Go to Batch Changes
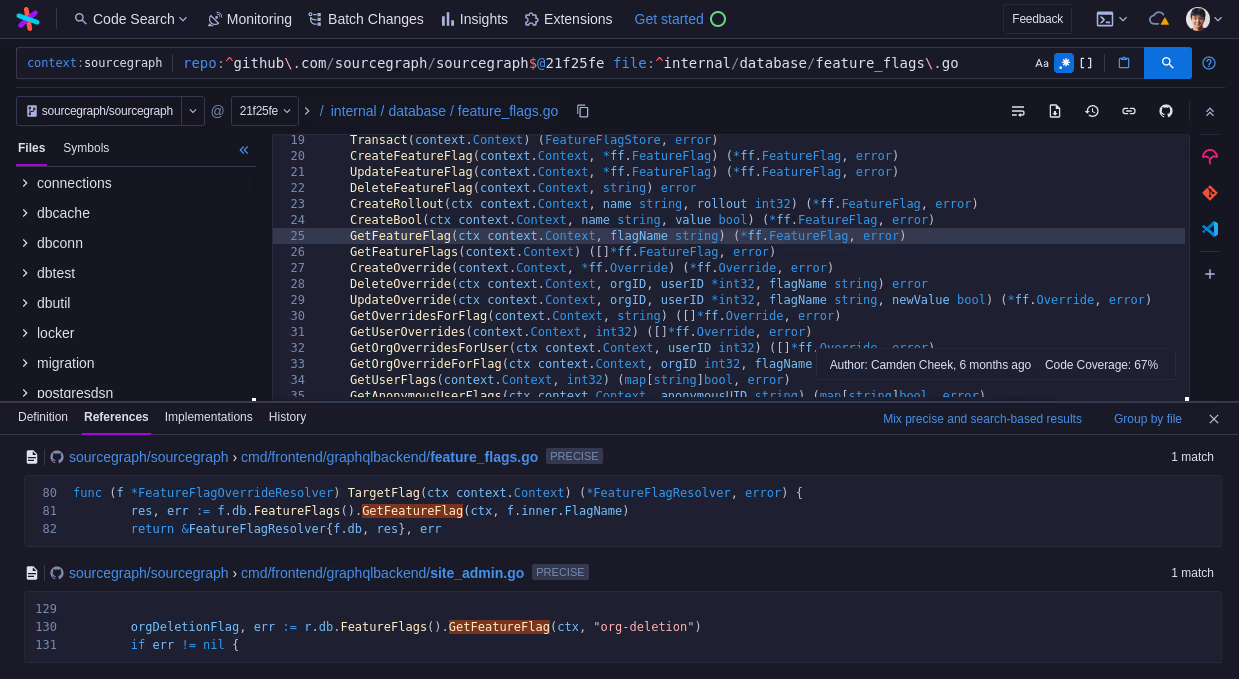Viewport: 1239px width, 679px height. pos(365,19)
